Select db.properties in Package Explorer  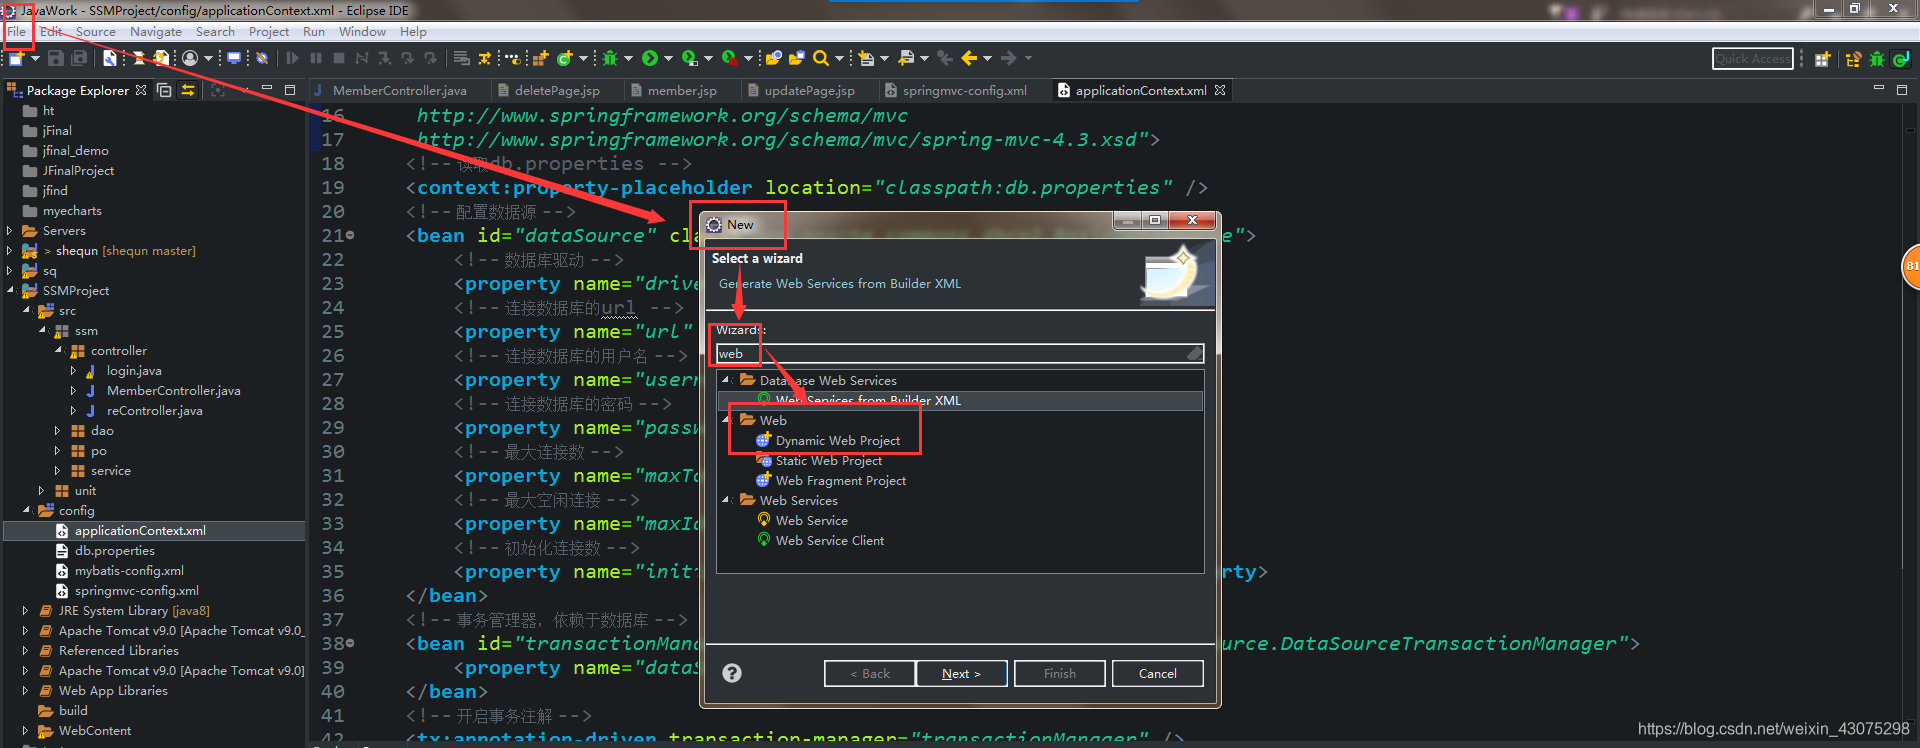tap(114, 550)
